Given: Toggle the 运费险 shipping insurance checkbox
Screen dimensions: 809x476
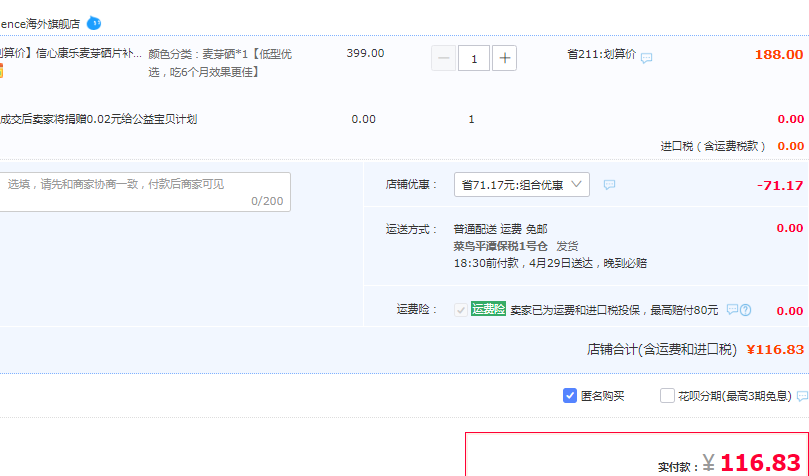Looking at the screenshot, I should point(461,309).
